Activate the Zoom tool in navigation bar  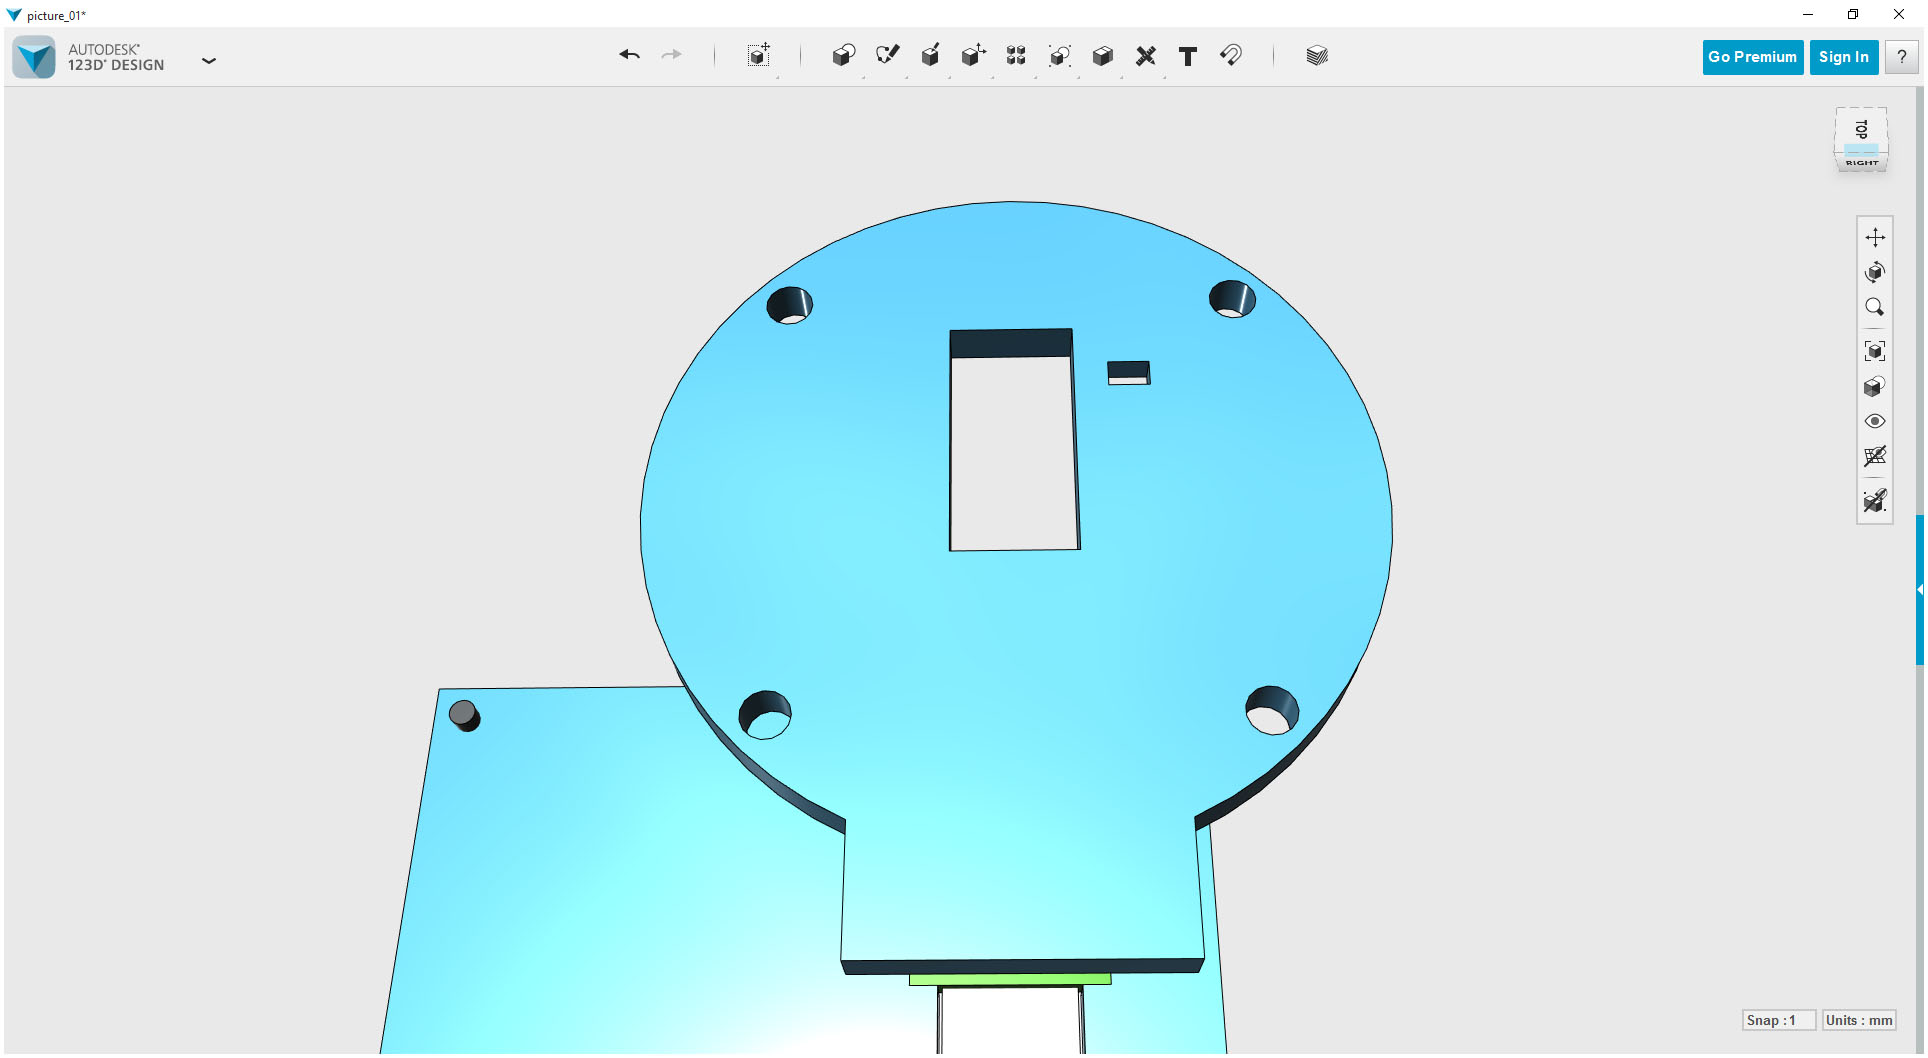(x=1876, y=307)
